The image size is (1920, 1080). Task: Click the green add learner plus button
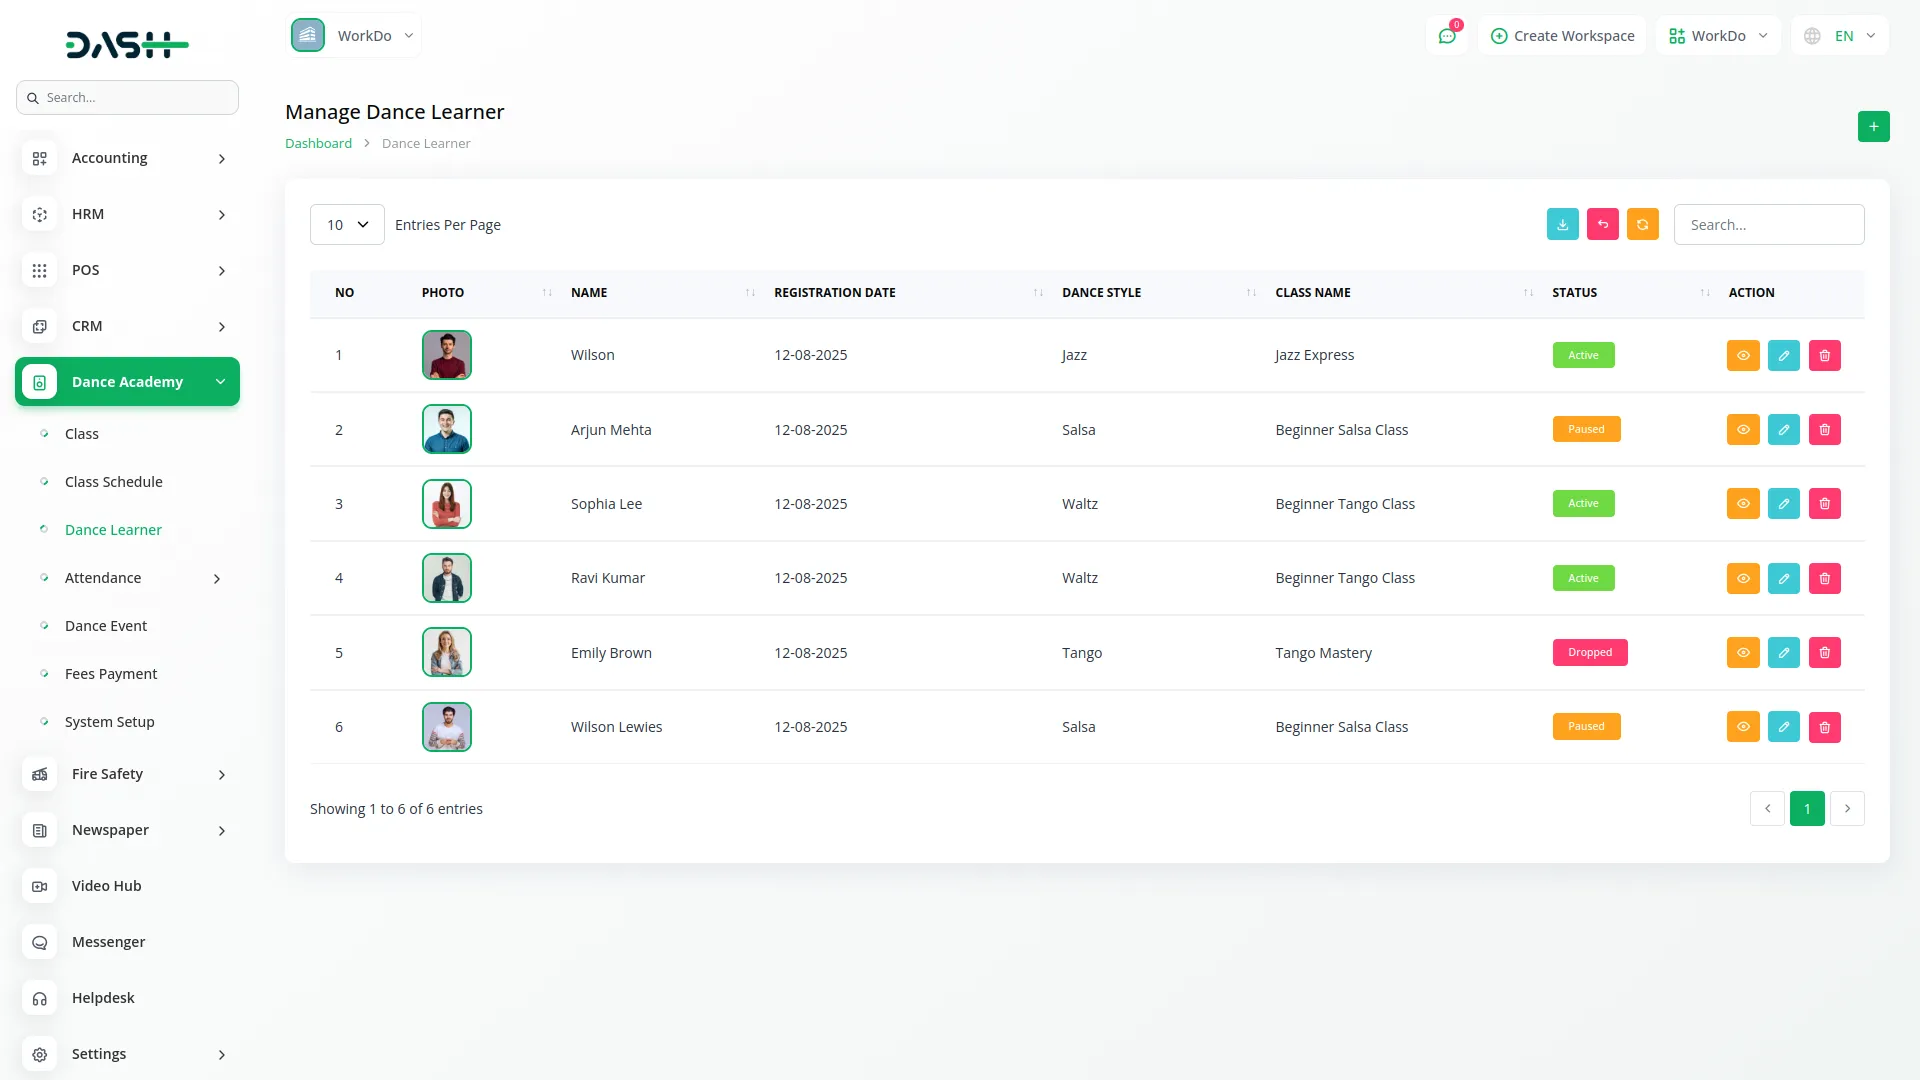pos(1873,126)
